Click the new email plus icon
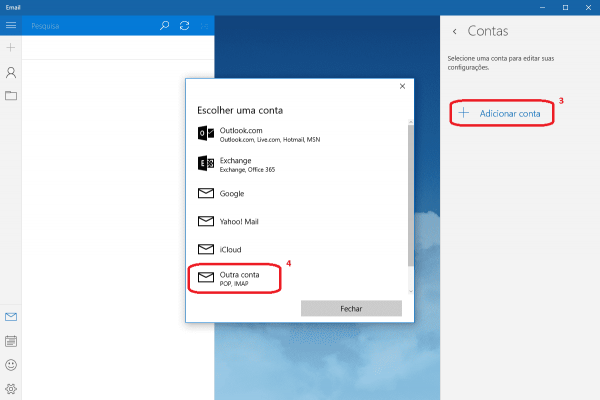The image size is (600, 400). tap(11, 48)
